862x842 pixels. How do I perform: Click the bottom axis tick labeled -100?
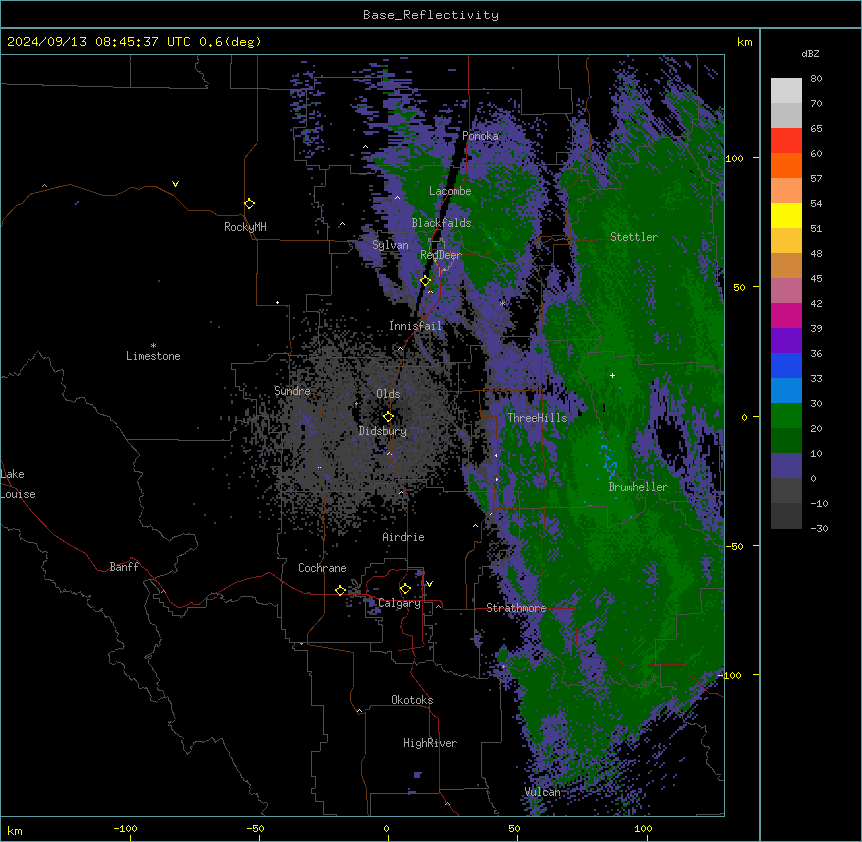pyautogui.click(x=126, y=828)
